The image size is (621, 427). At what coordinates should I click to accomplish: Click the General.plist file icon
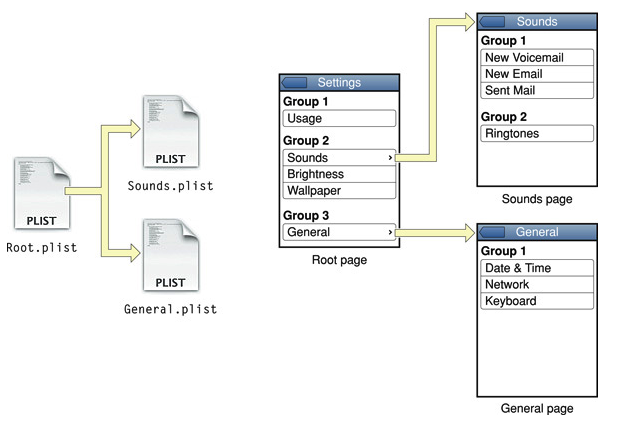[x=171, y=255]
